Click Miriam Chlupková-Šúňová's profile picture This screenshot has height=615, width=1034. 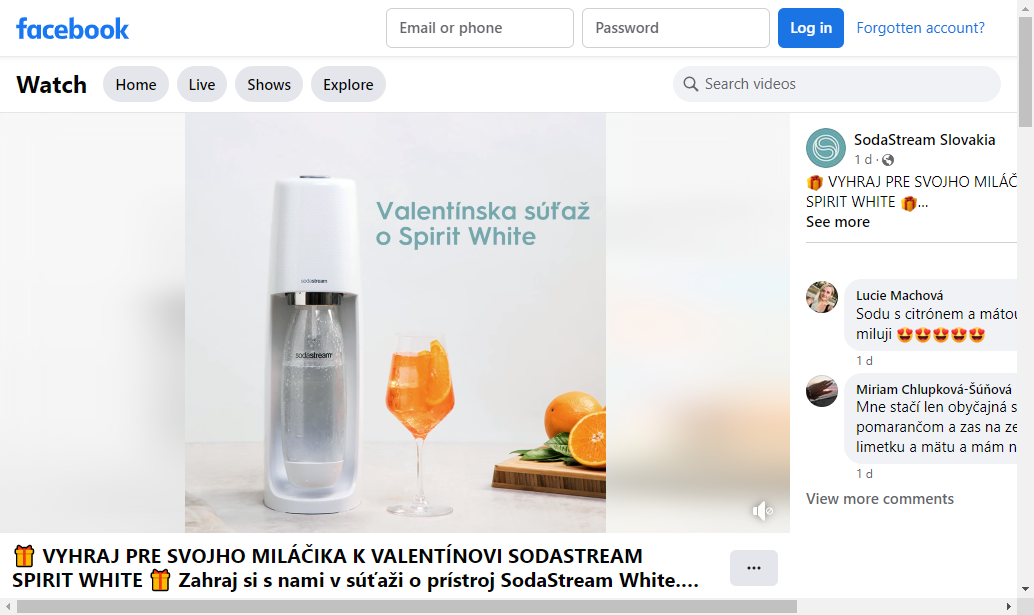[822, 391]
